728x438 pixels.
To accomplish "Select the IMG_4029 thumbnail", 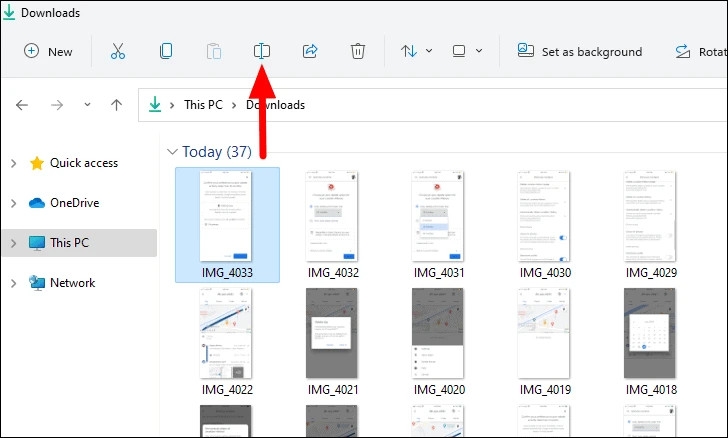I will tap(650, 216).
